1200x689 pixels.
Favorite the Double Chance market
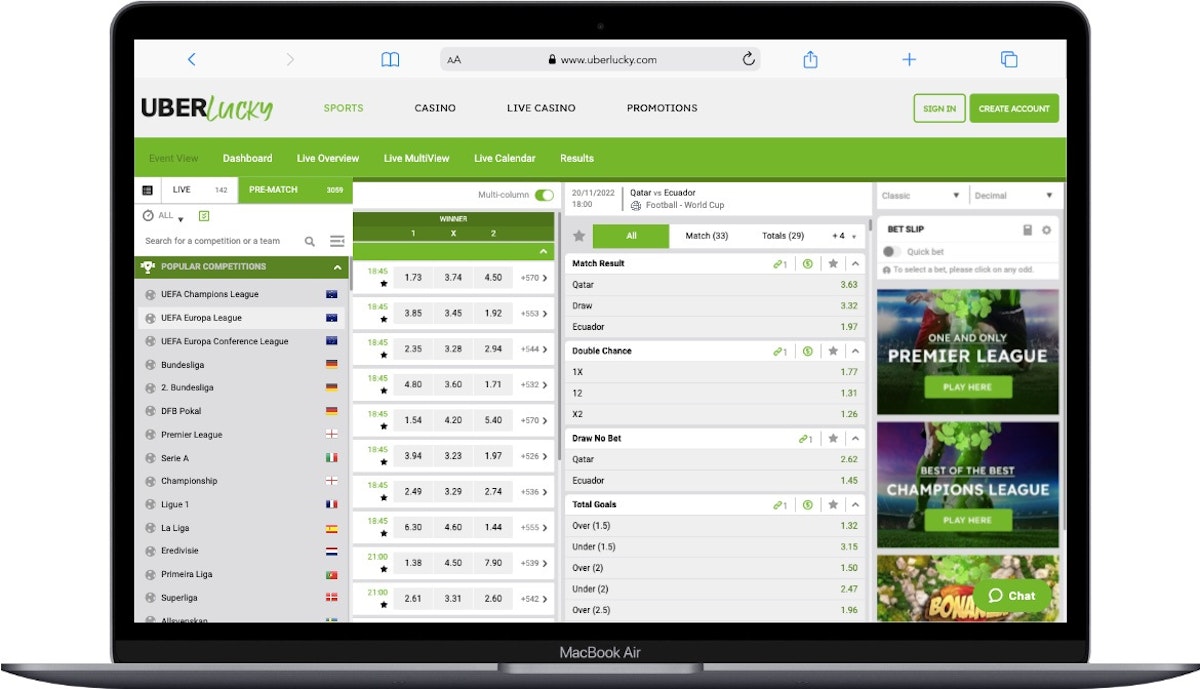(832, 351)
